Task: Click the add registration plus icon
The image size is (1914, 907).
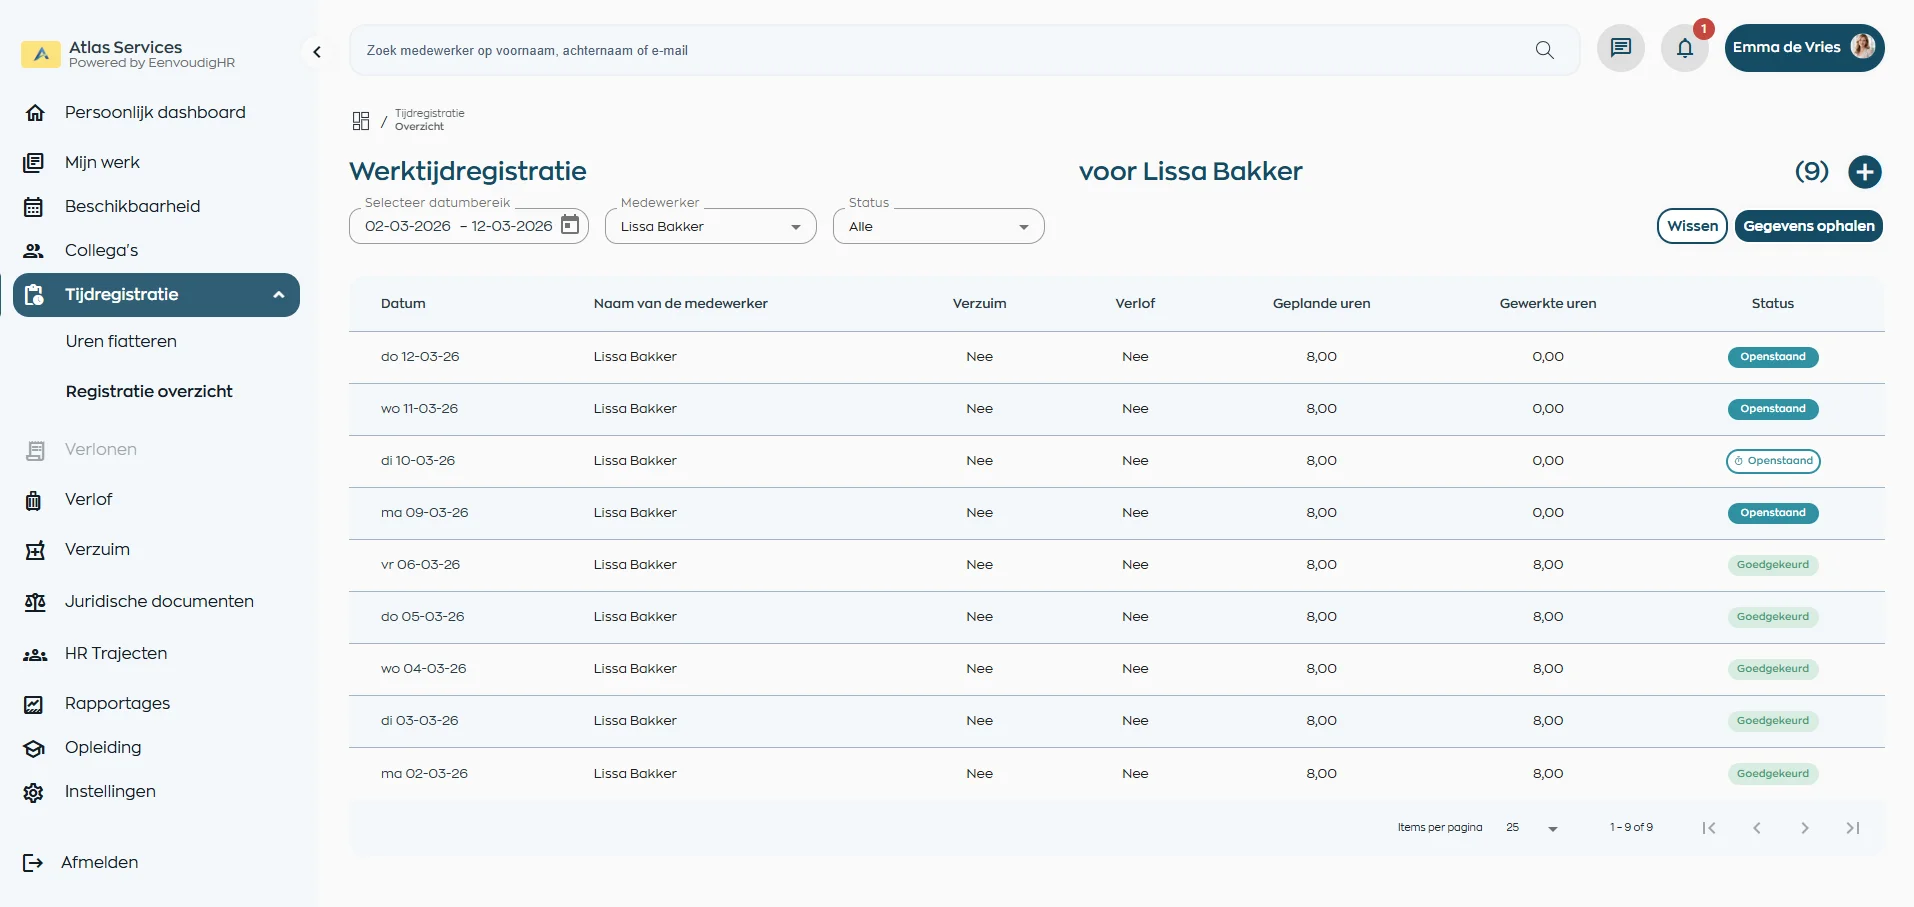Action: [x=1864, y=172]
